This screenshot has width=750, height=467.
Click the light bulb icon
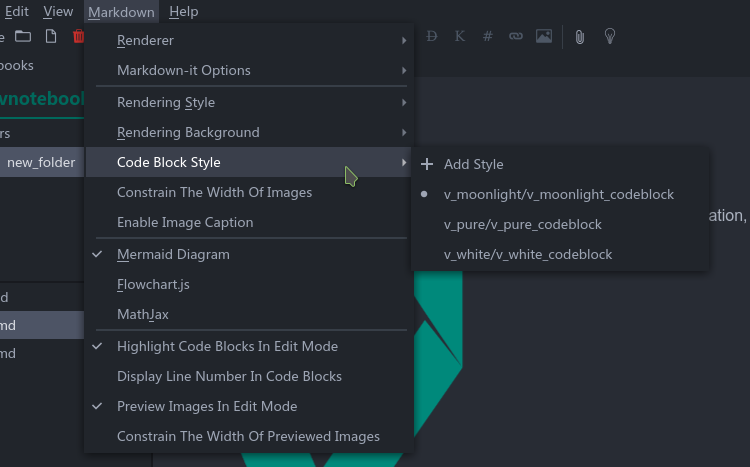609,36
